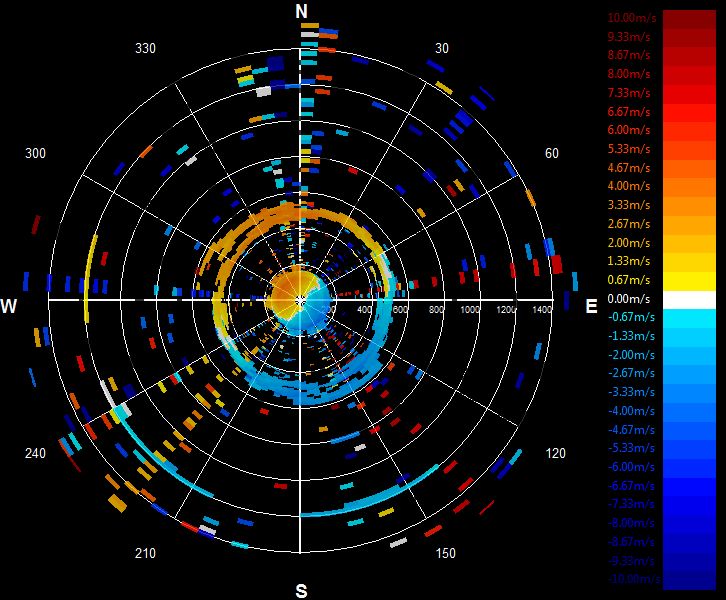The height and width of the screenshot is (600, 726).
Task: Click the S south compass label
Action: (x=301, y=591)
